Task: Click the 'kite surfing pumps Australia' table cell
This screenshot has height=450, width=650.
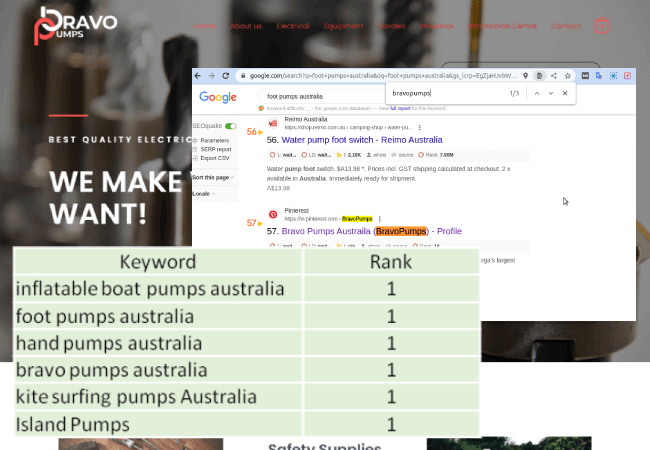Action: click(158, 397)
